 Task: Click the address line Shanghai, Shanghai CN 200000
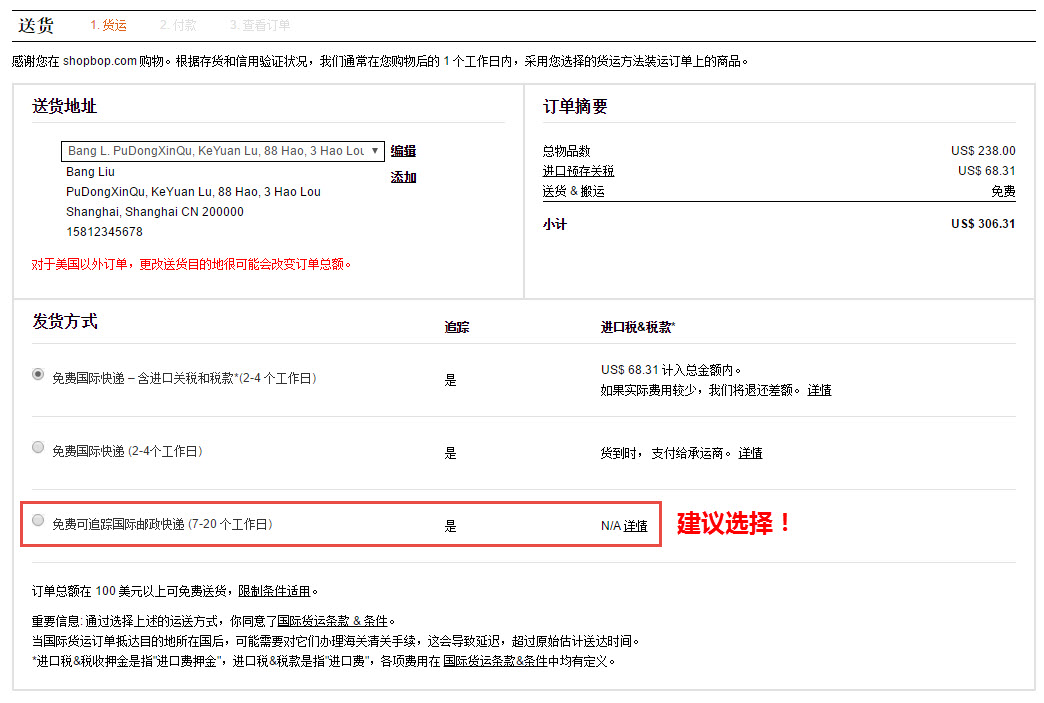154,212
